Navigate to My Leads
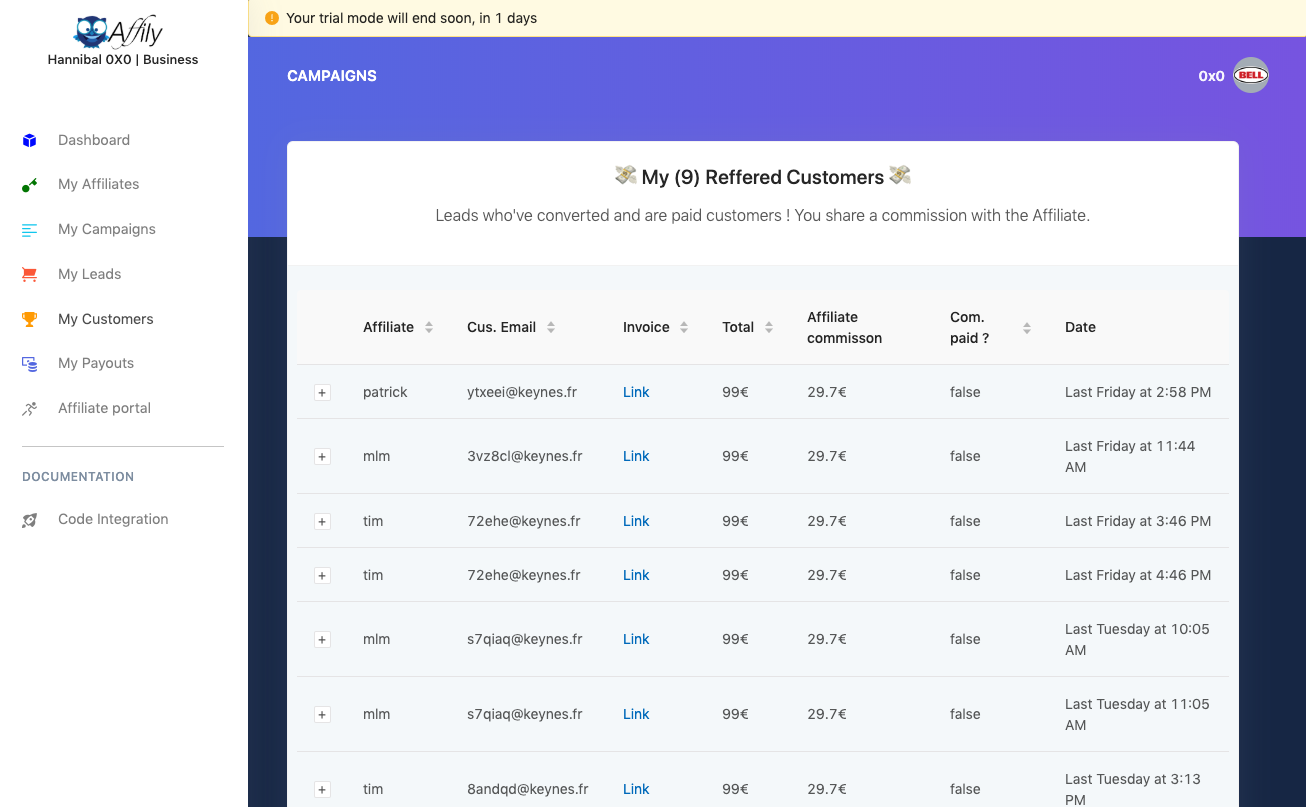 pyautogui.click(x=89, y=274)
